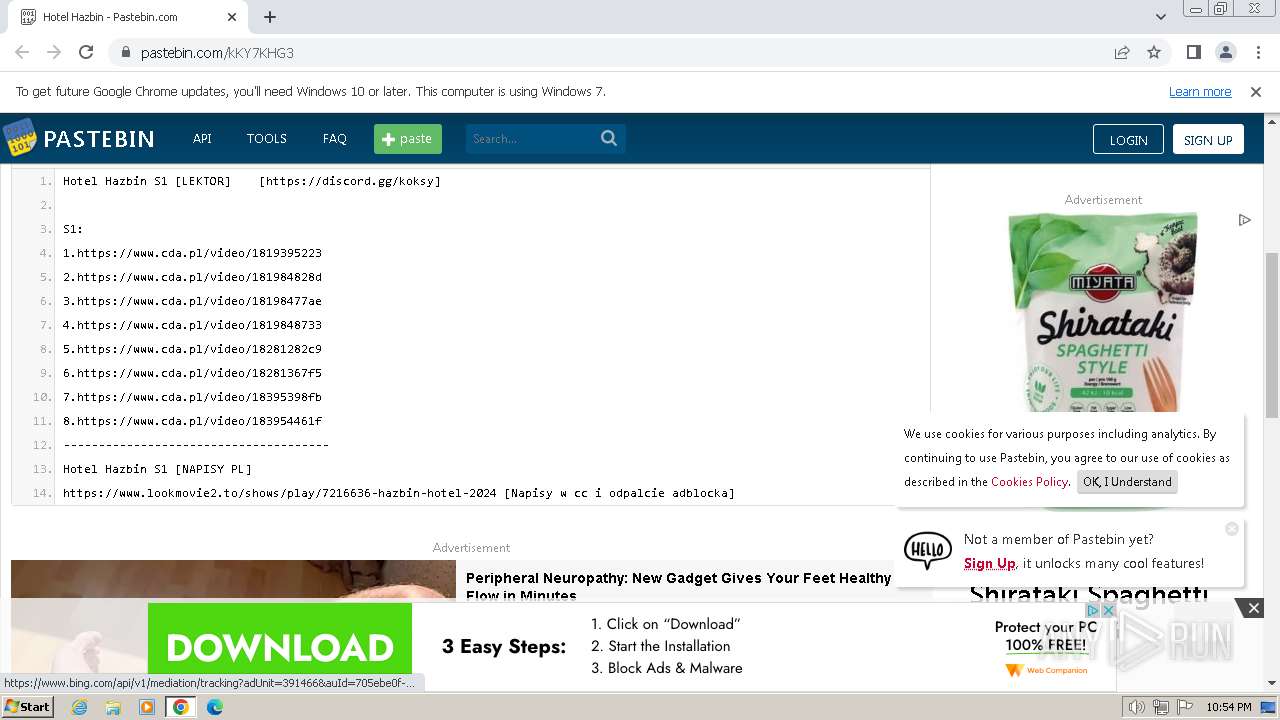1280x720 pixels.
Task: Click the cda.pl link ending 1819848733
Action: (199, 325)
